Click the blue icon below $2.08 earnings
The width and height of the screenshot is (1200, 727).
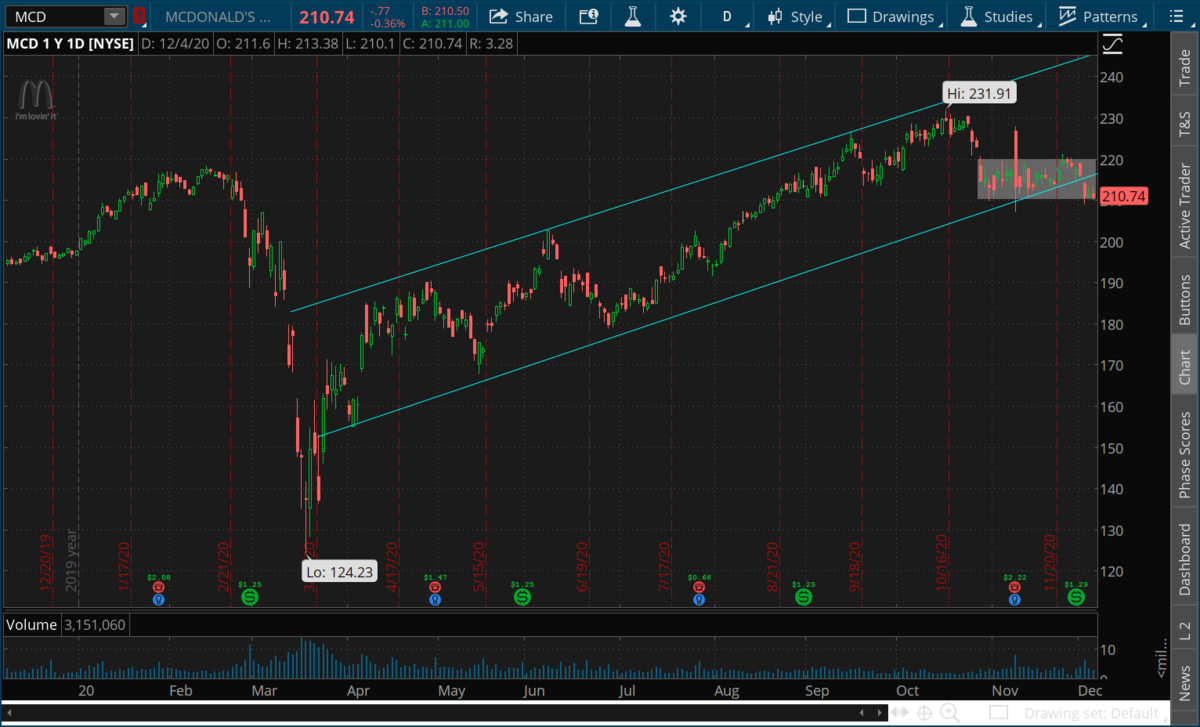(x=158, y=600)
